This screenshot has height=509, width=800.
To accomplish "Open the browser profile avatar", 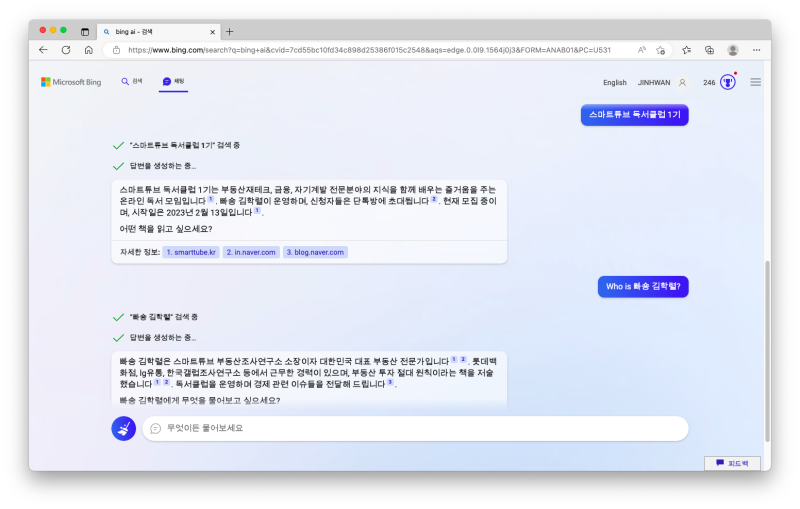I will 733,50.
